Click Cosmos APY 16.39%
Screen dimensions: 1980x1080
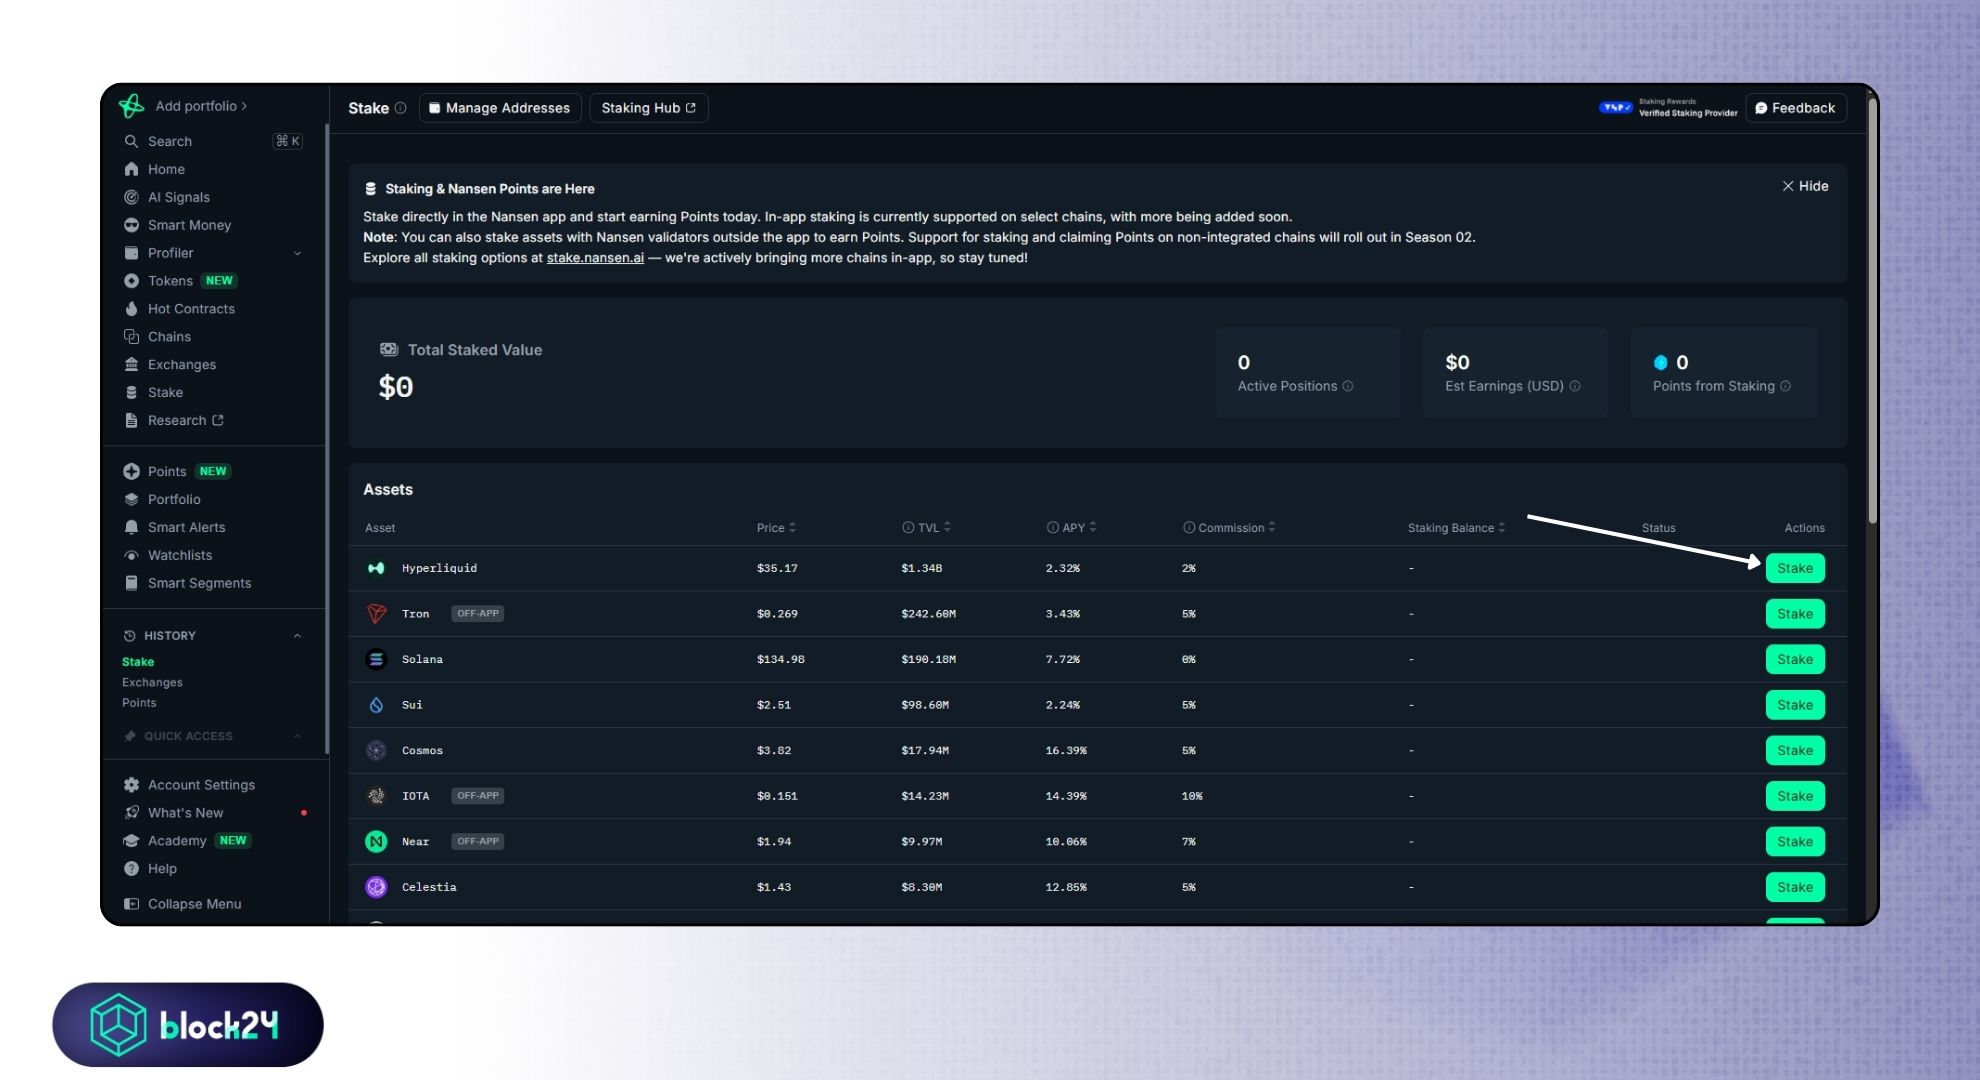pos(1066,750)
